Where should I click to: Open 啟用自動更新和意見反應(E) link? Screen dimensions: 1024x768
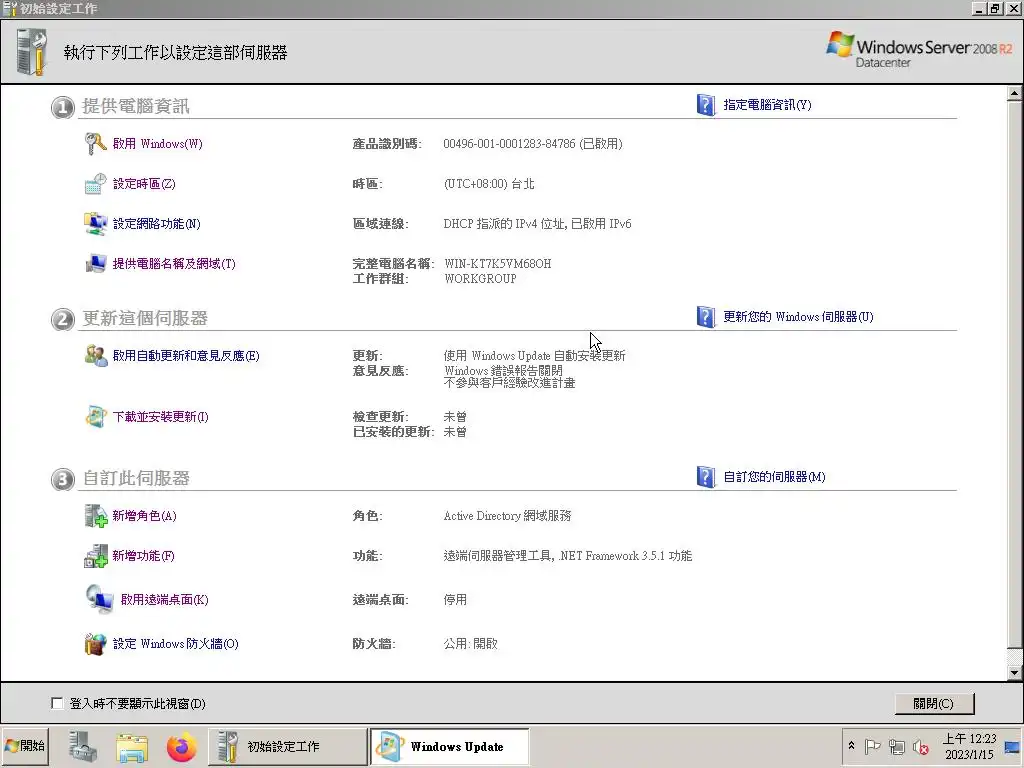(x=185, y=356)
